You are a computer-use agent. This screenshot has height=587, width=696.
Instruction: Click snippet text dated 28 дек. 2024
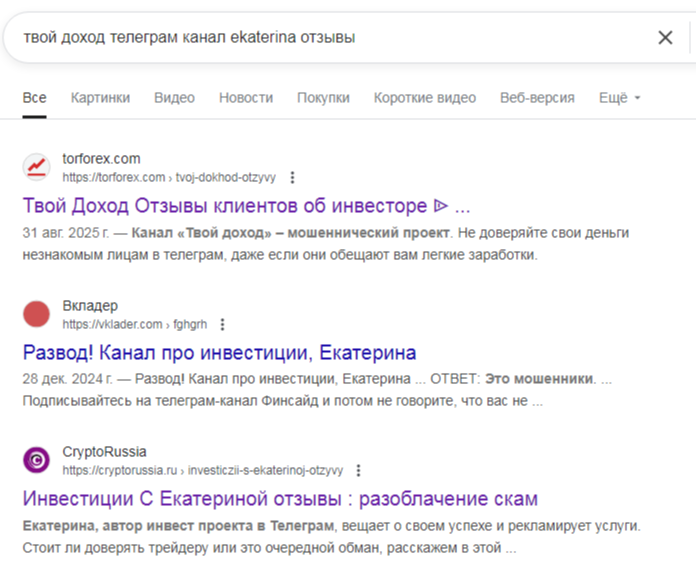[317, 390]
